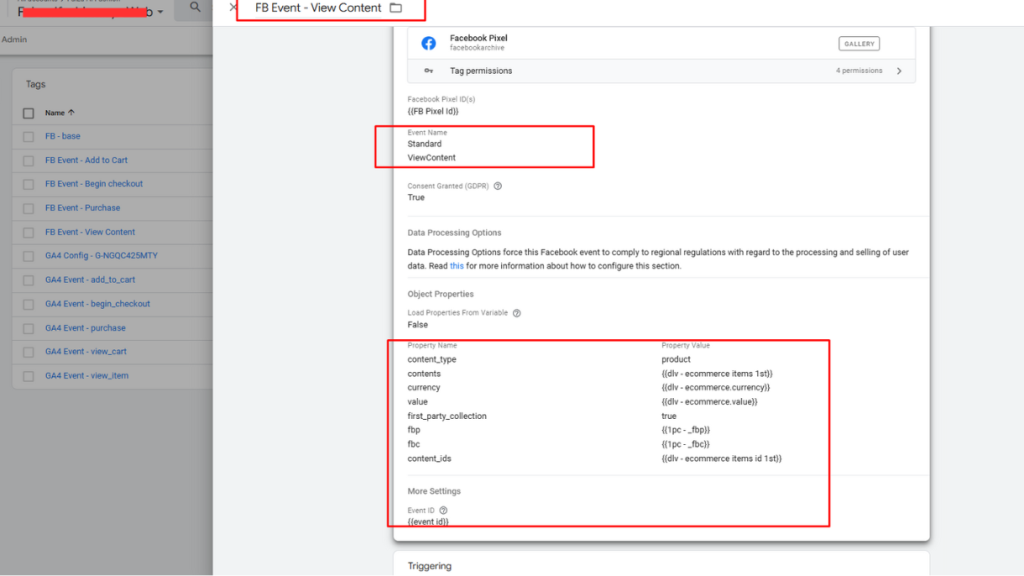Check the box for GA4 Event - view_cart

click(x=28, y=352)
